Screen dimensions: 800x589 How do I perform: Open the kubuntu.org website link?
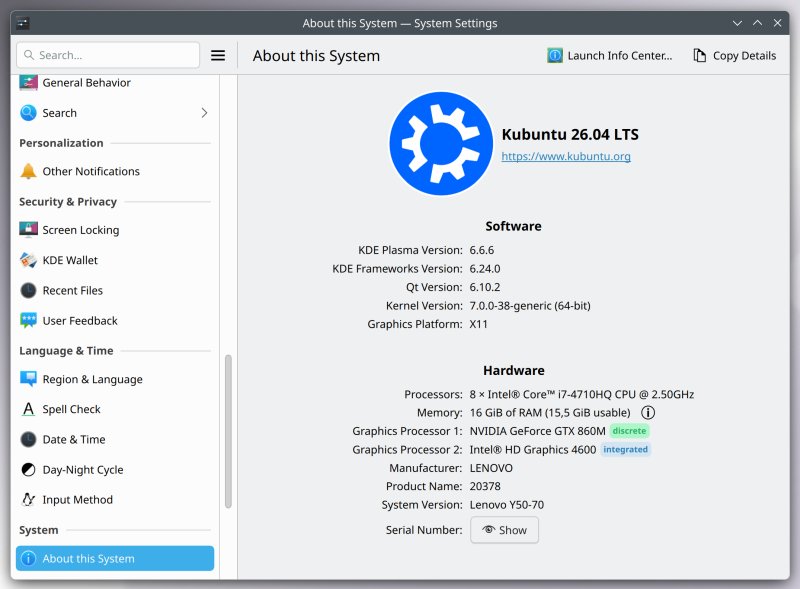point(566,156)
